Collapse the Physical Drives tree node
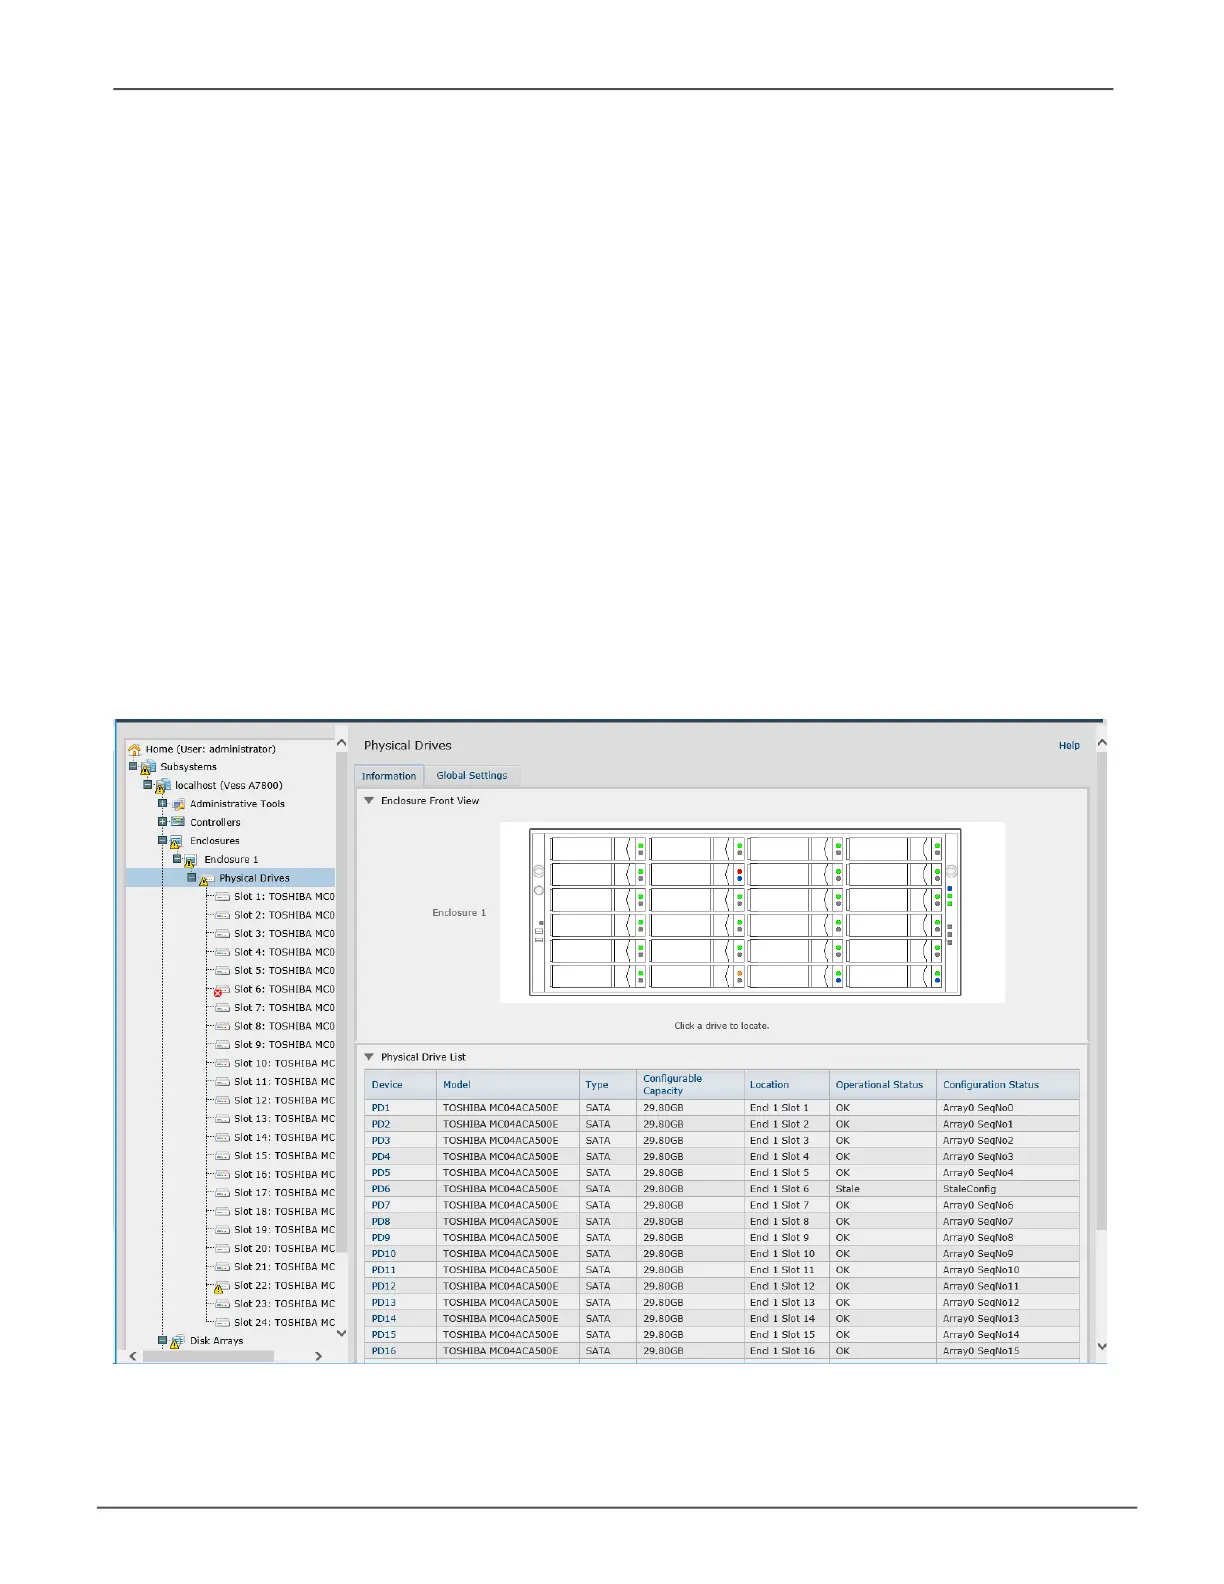The width and height of the screenshot is (1224, 1584). pos(192,878)
